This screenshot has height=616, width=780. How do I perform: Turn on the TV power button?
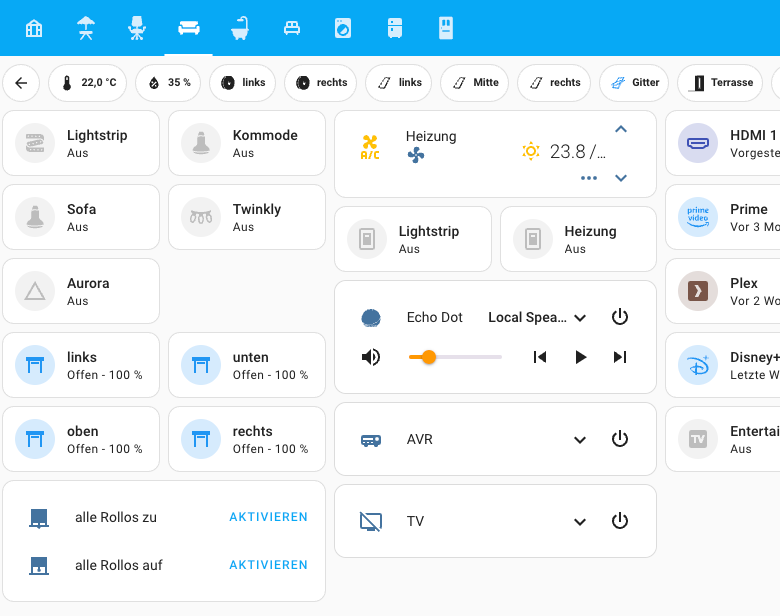(619, 521)
